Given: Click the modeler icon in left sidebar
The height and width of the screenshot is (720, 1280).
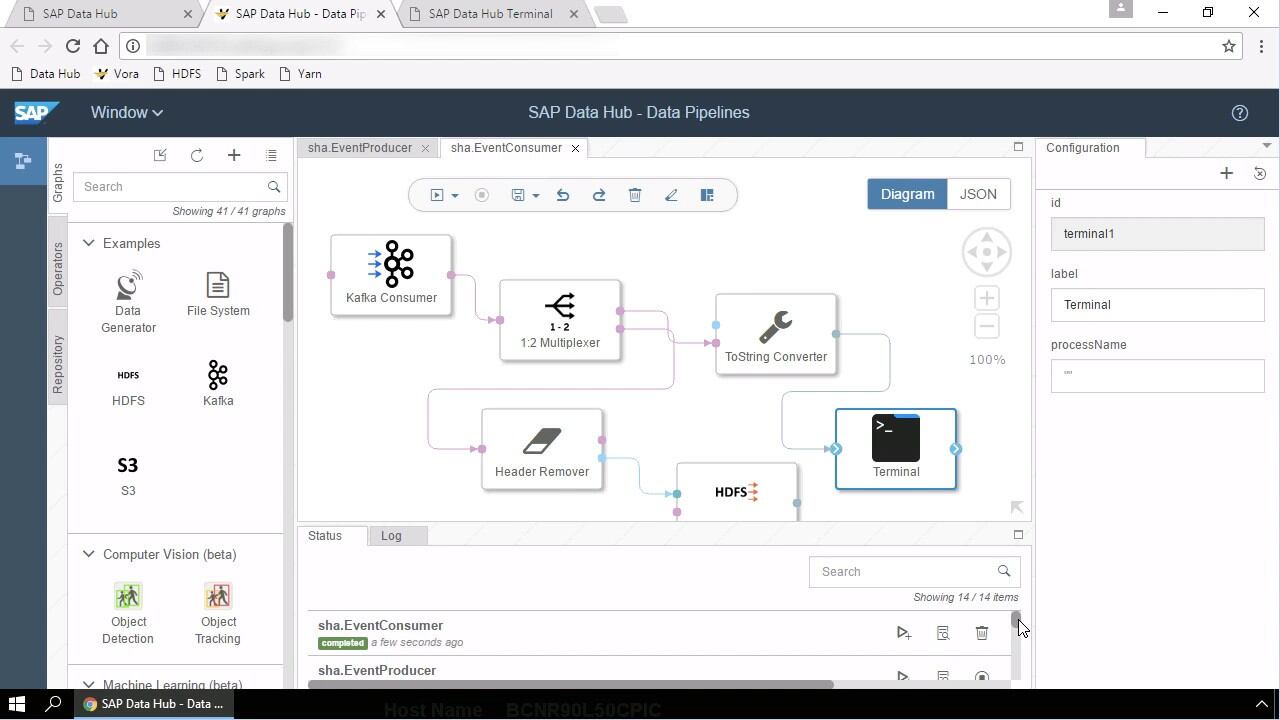Looking at the screenshot, I should coord(23,161).
